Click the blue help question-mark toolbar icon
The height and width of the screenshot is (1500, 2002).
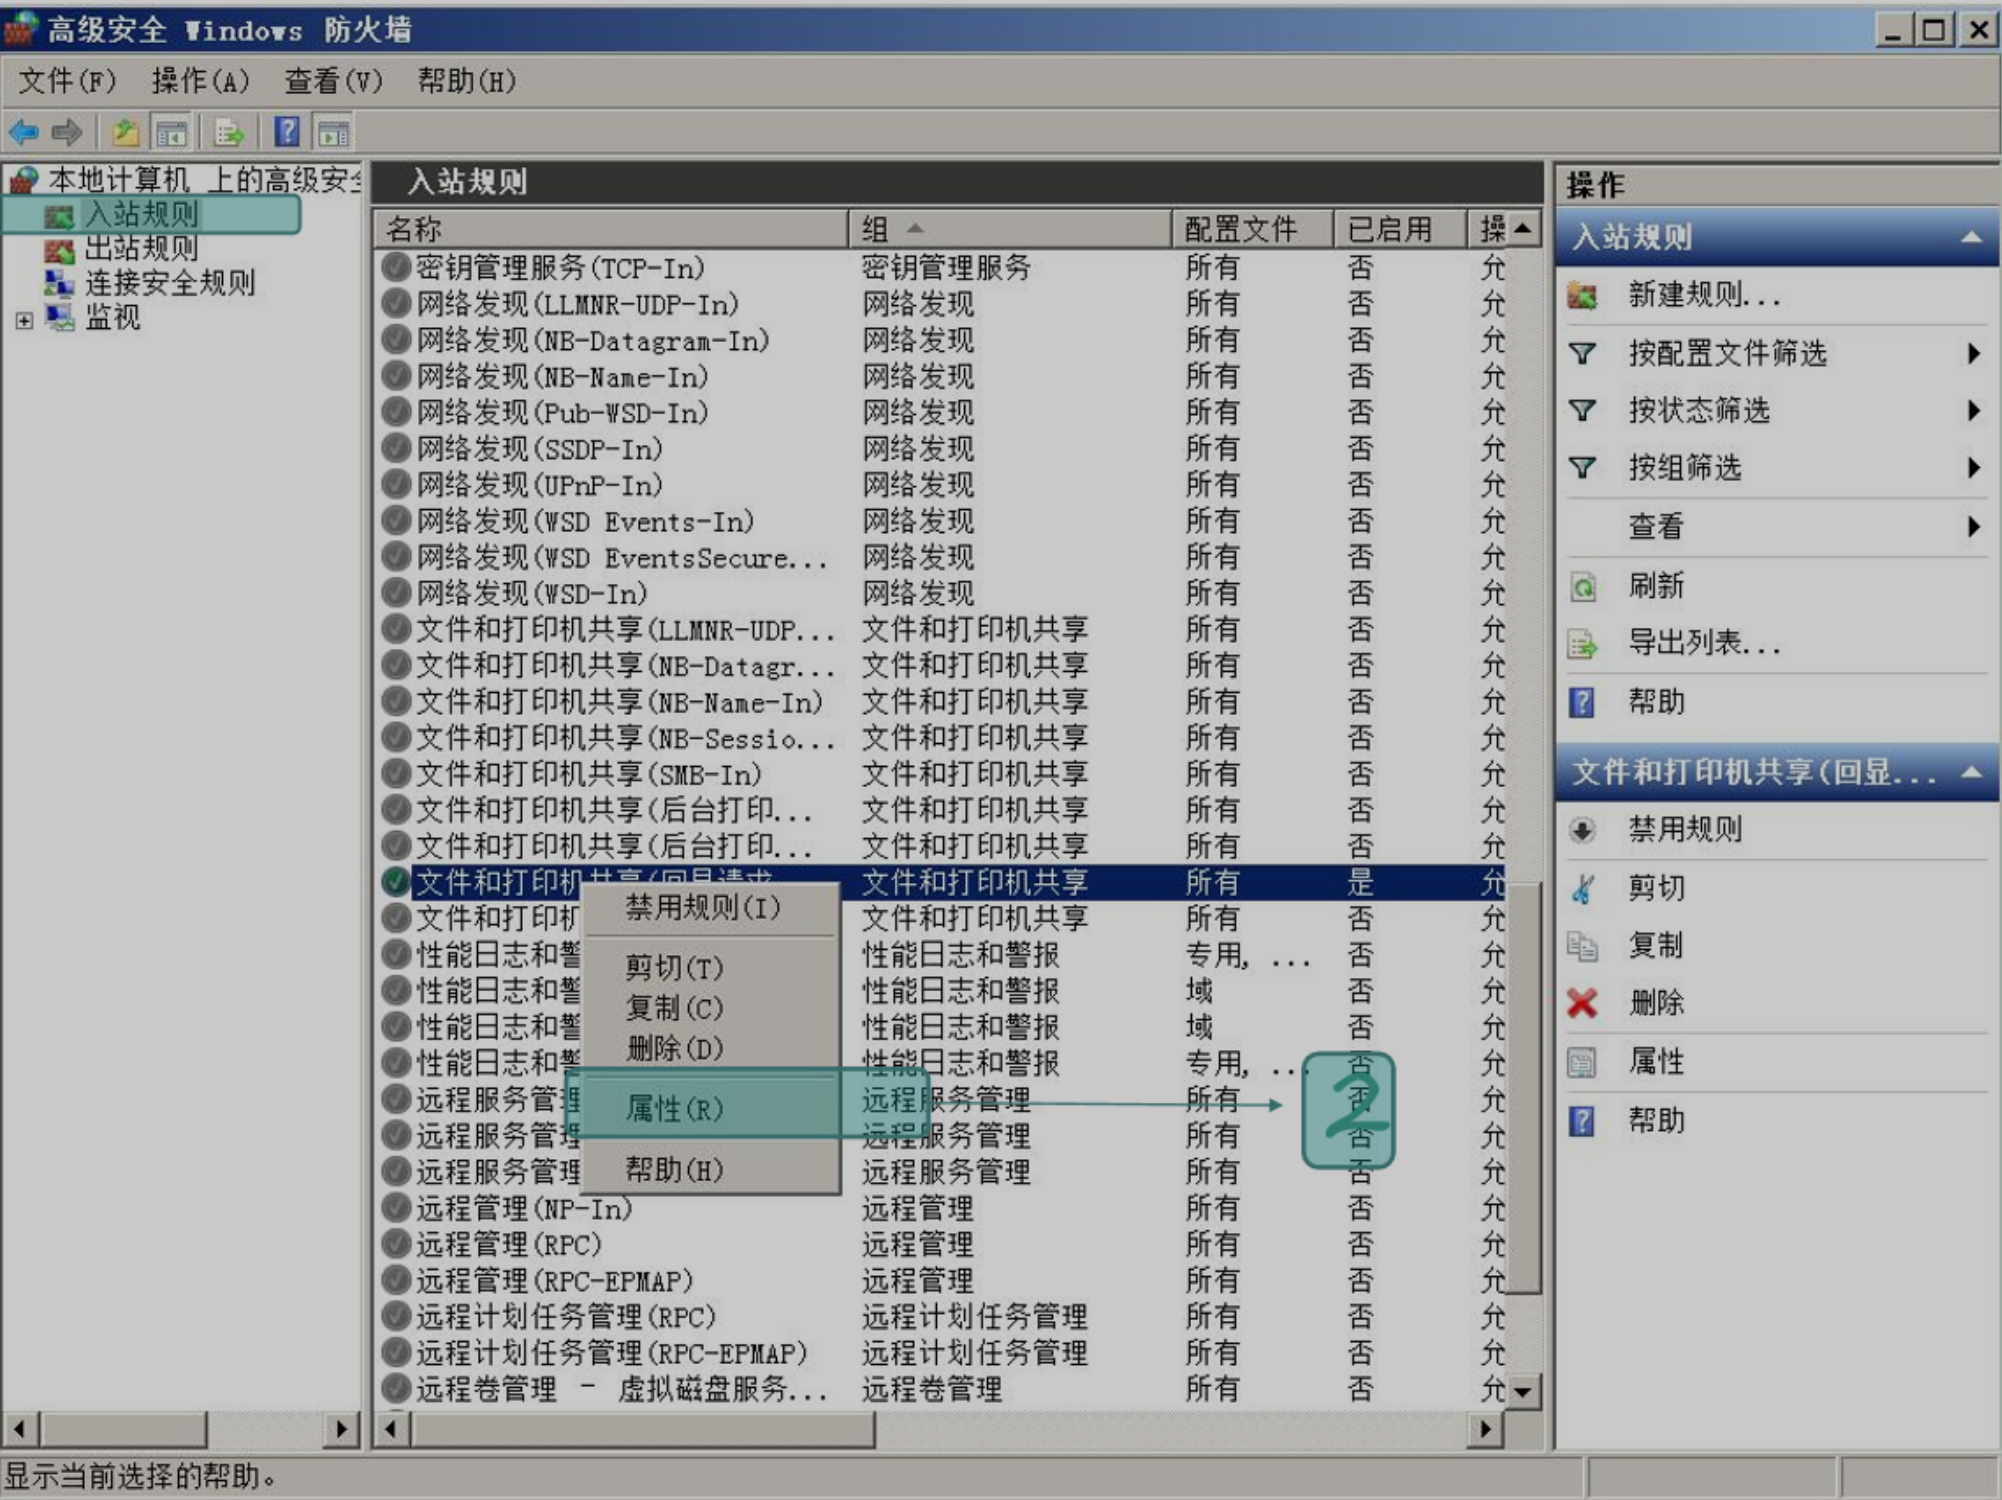point(287,132)
